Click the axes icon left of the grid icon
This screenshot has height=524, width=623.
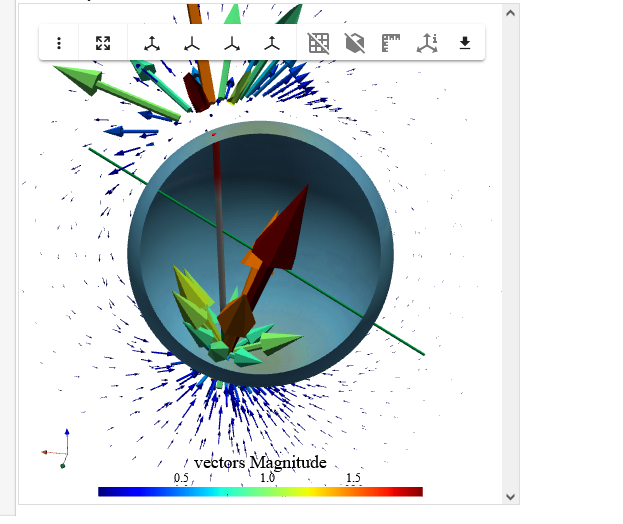point(272,43)
